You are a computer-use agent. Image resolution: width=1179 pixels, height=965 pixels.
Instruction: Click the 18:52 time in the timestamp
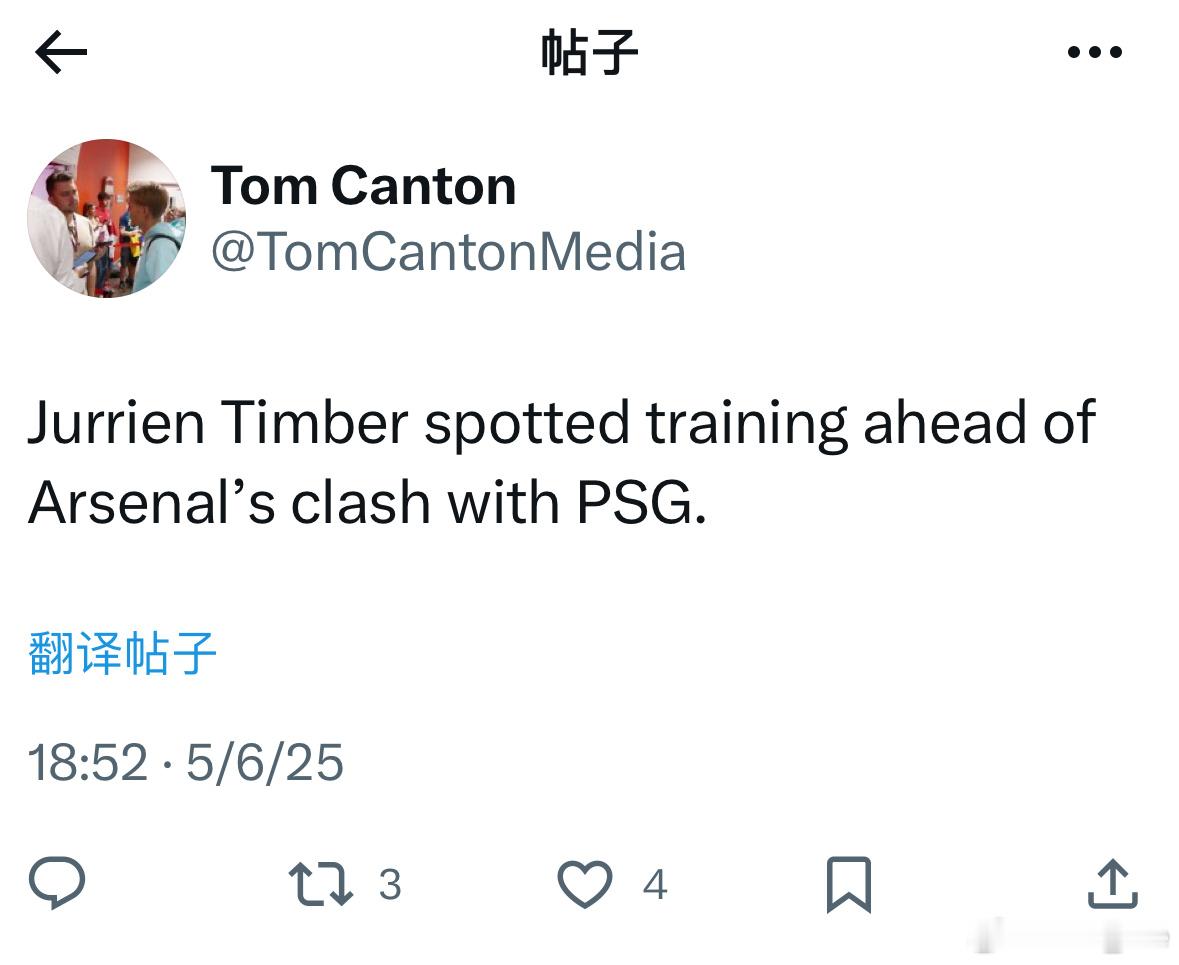pos(87,763)
